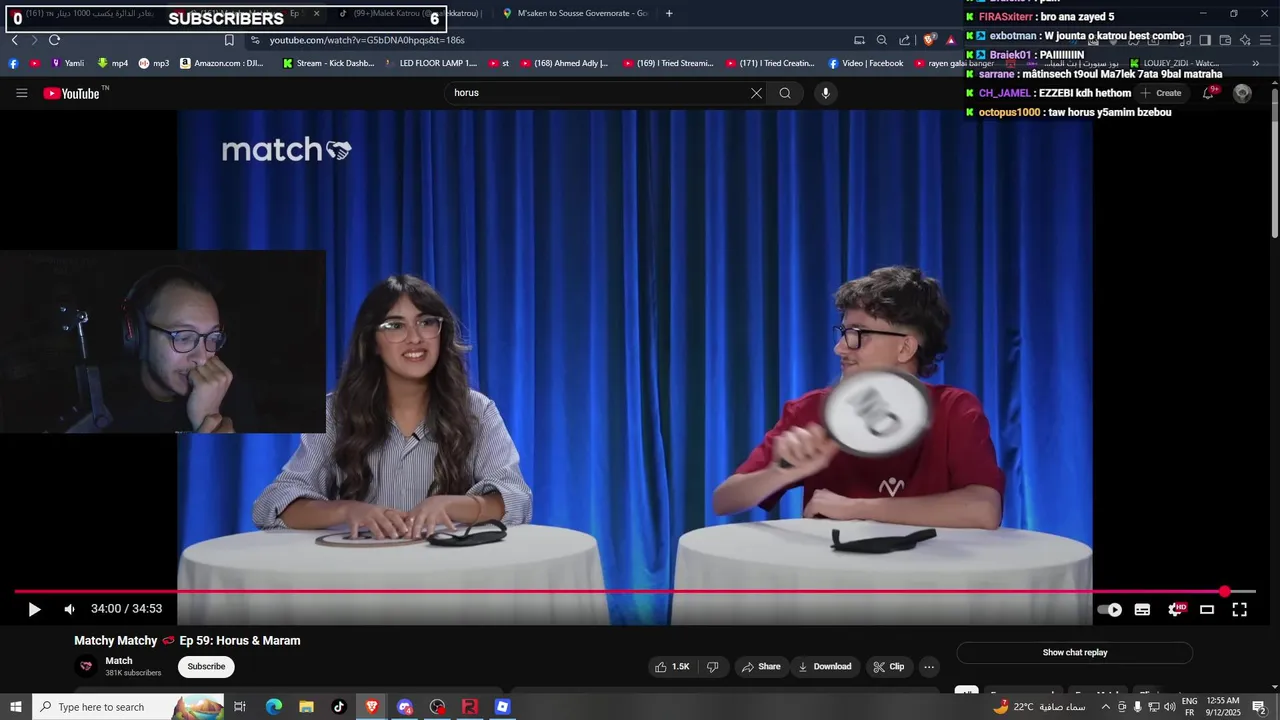Dislike the video
Image resolution: width=1280 pixels, height=720 pixels.
tap(712, 667)
